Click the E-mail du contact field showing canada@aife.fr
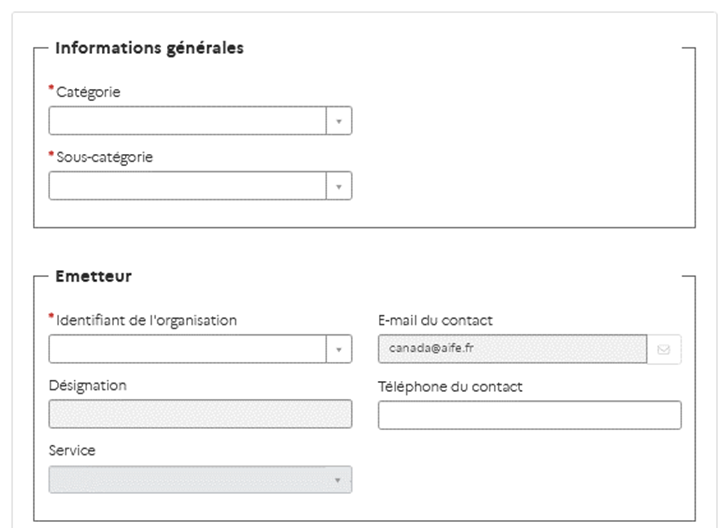The image size is (724, 528). tap(512, 350)
